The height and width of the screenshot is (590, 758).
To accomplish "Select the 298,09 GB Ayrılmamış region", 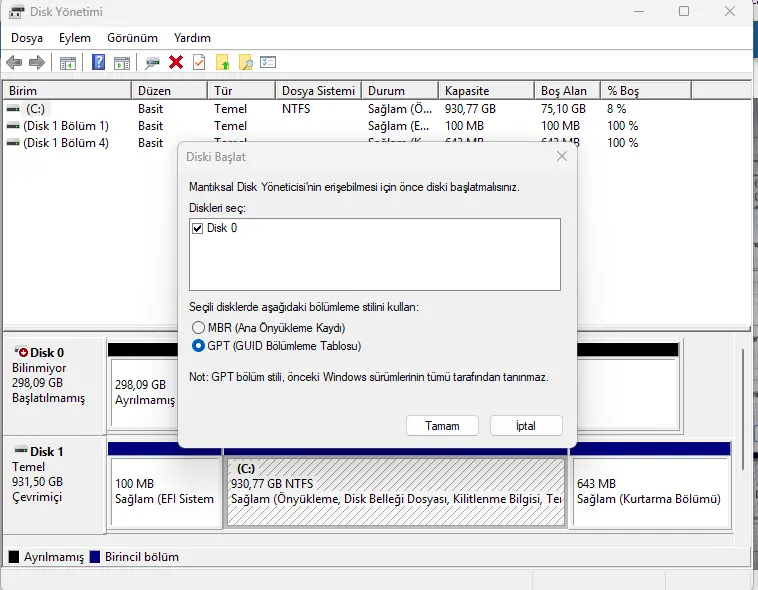I will [x=144, y=393].
